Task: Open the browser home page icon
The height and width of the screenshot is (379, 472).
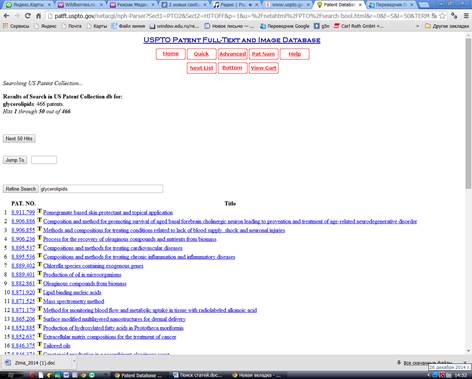Action: click(38, 16)
